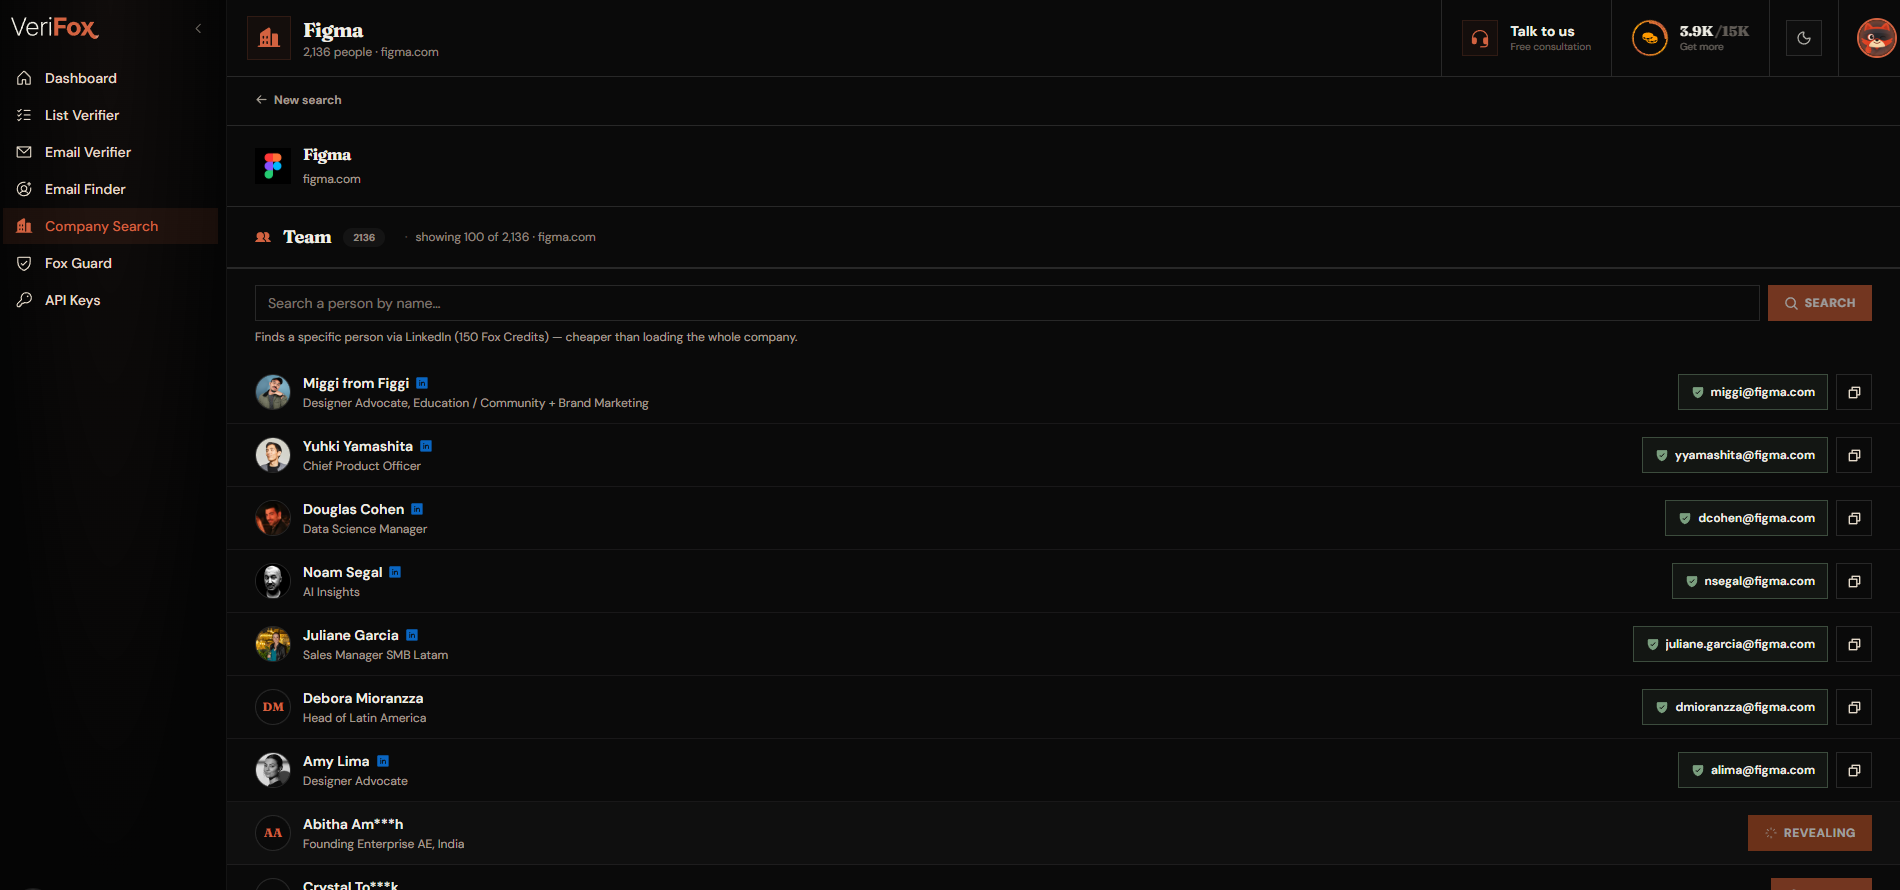Click the 2136 team count badge
This screenshot has width=1900, height=890.
click(x=364, y=237)
